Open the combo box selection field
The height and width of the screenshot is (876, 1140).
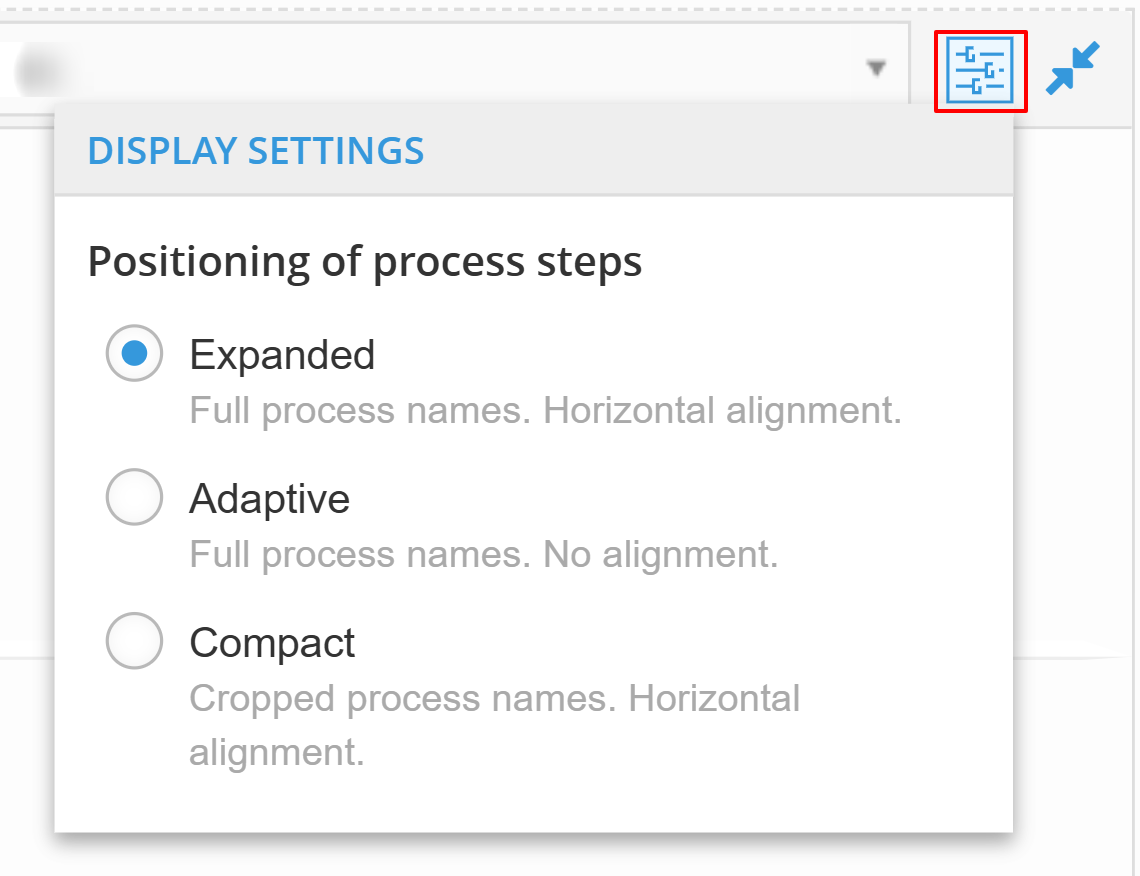(x=454, y=69)
